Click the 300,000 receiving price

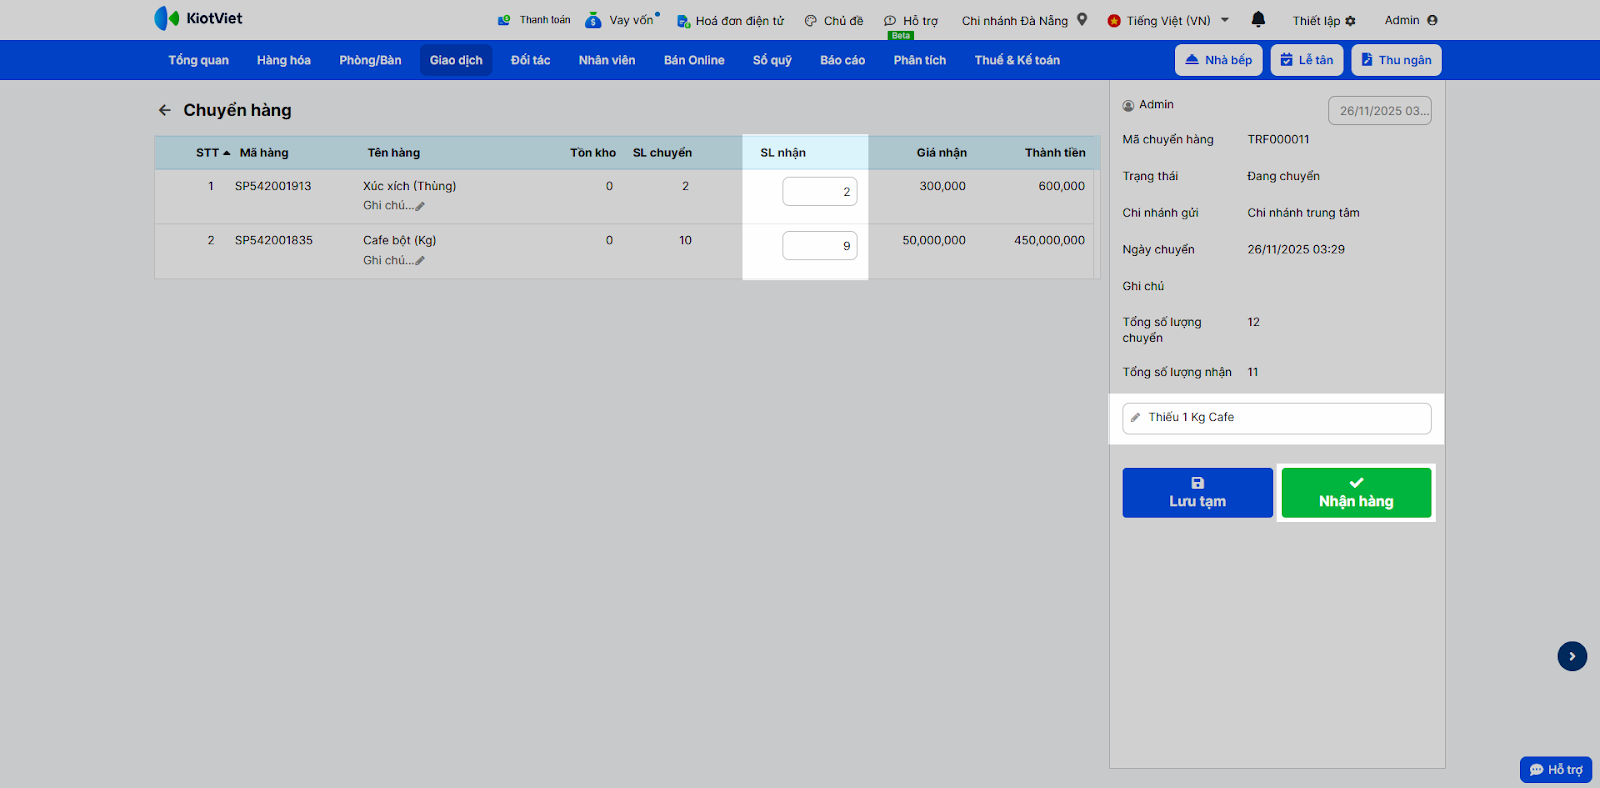click(x=943, y=186)
